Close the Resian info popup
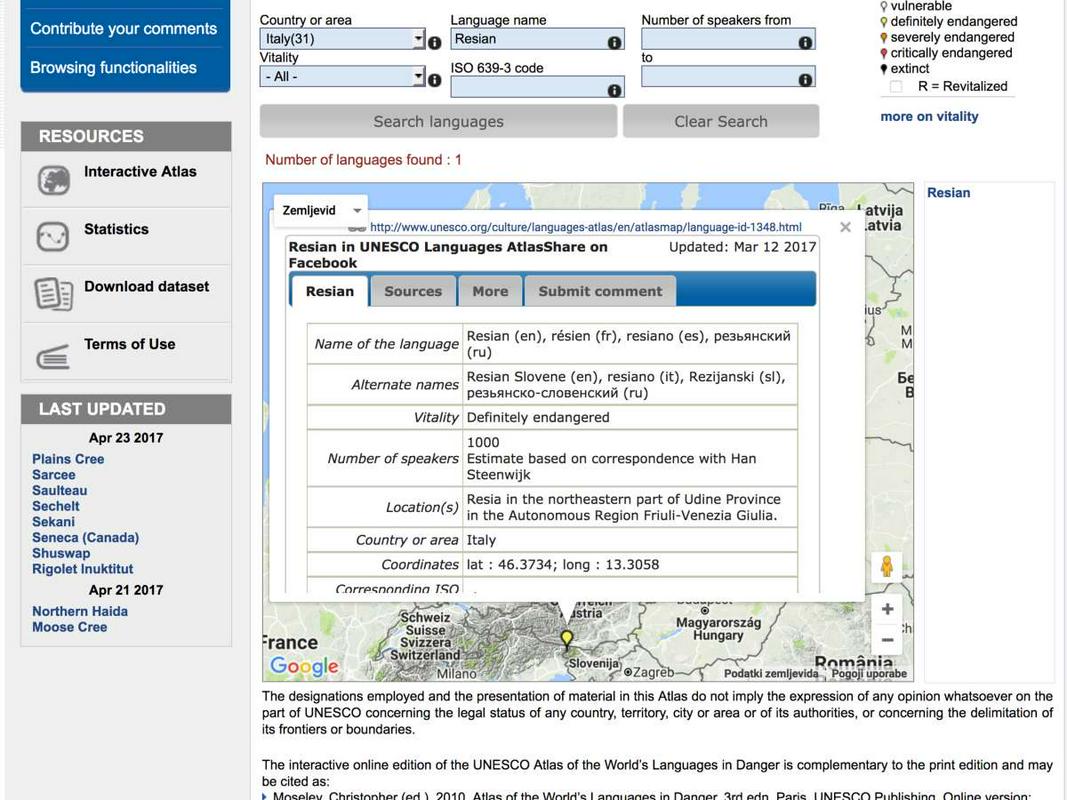Image resolution: width=1067 pixels, height=800 pixels. [845, 227]
